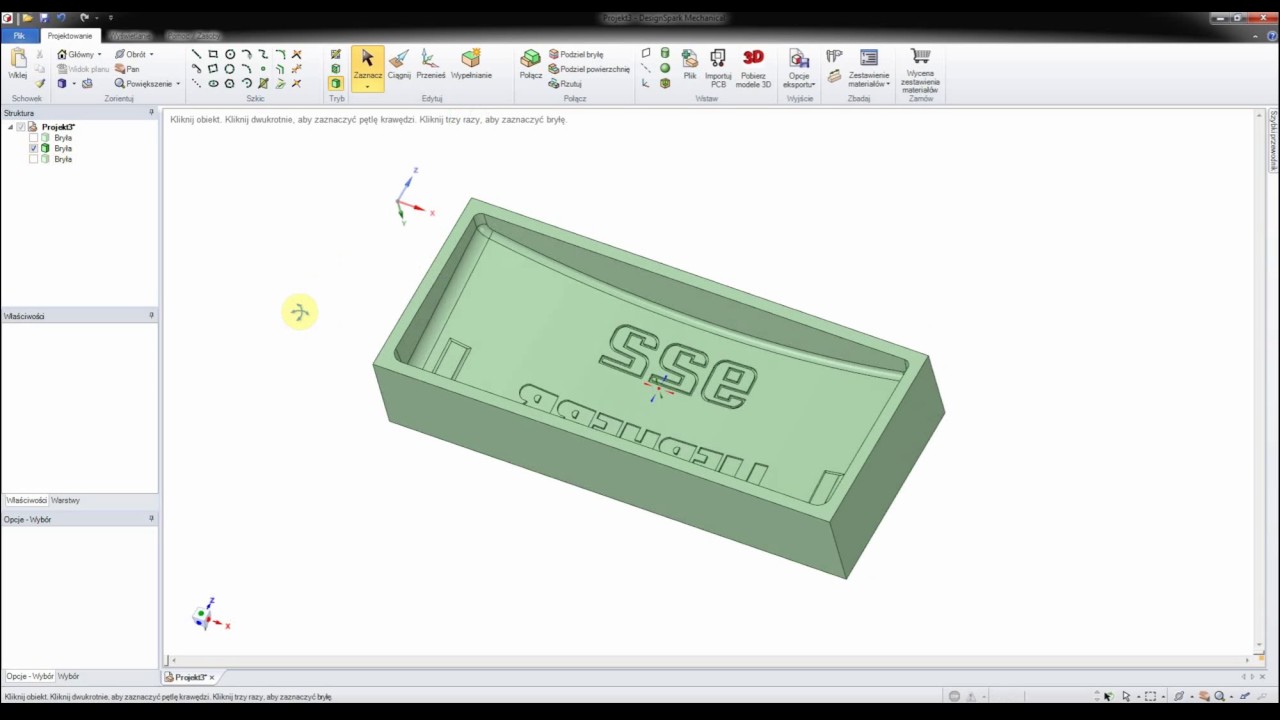Click the Podziel bryłę split body tool

click(x=576, y=54)
